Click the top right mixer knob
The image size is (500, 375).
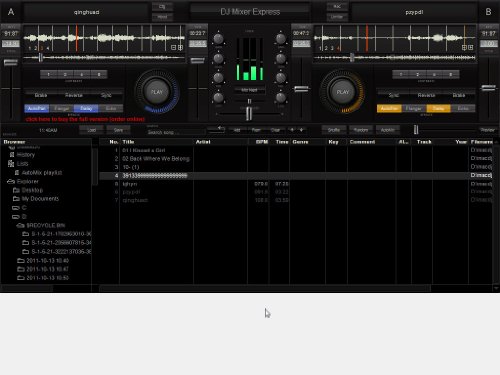281,39
